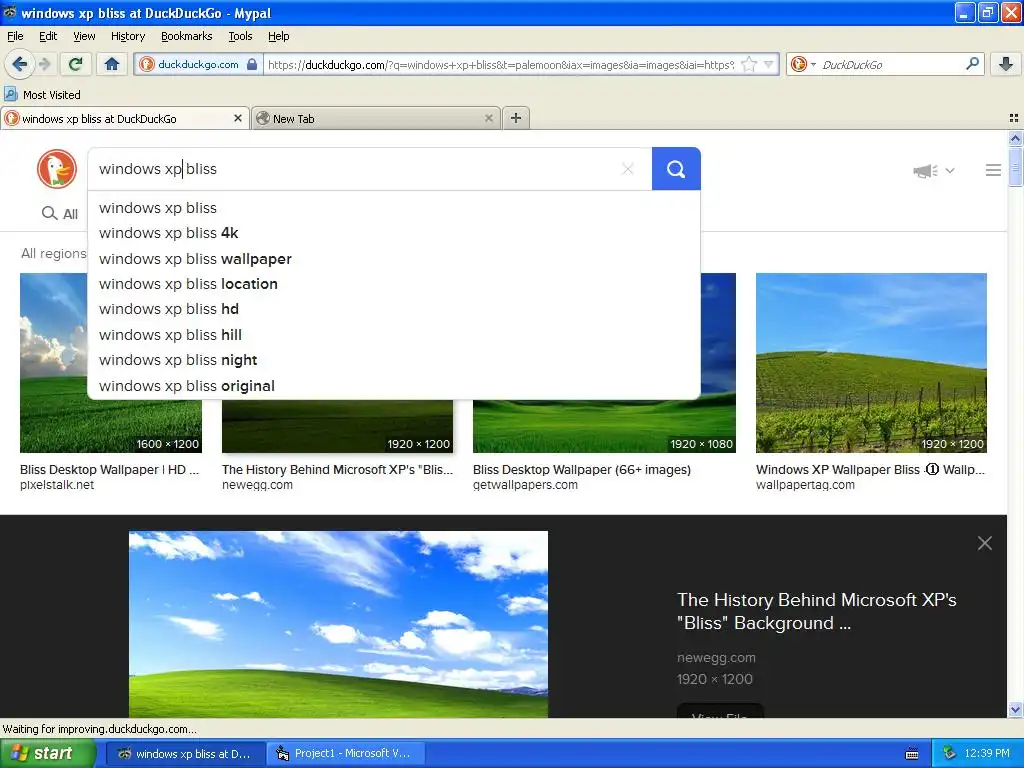Click the Forward navigation arrow
The image size is (1024, 768).
click(44, 64)
